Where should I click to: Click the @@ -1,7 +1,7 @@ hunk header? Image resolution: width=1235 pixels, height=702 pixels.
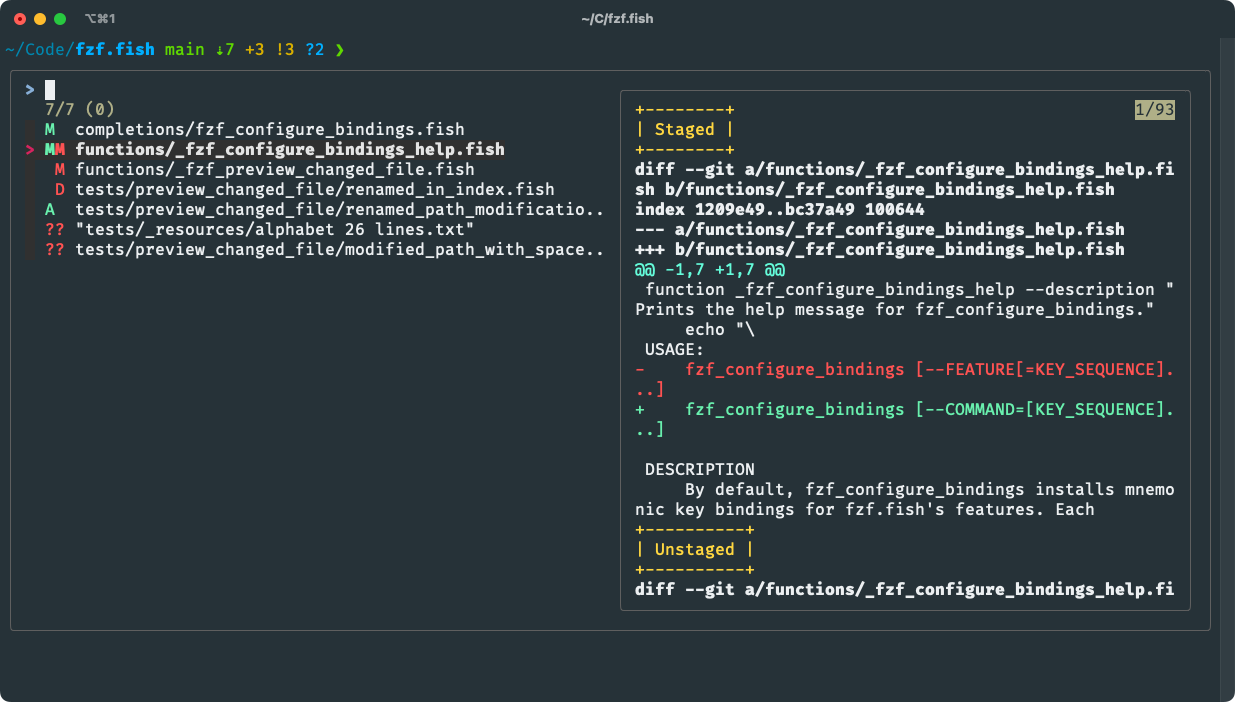710,269
